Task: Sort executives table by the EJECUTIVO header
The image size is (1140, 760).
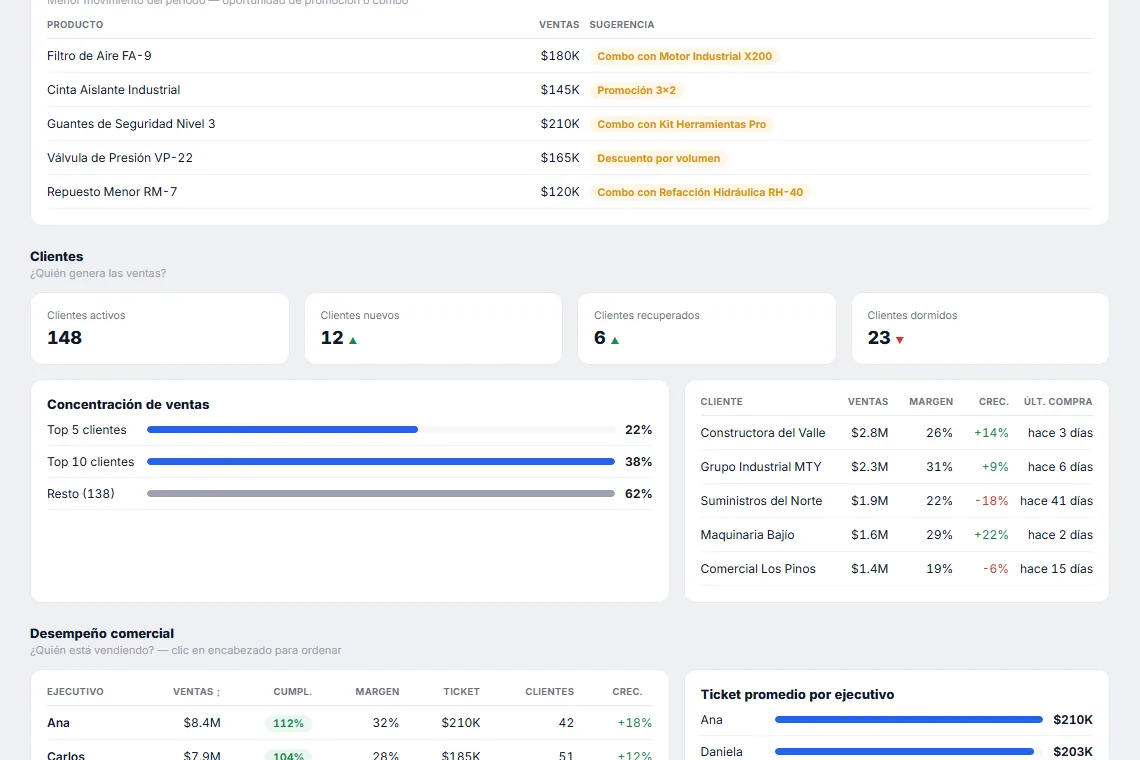Action: coord(76,692)
